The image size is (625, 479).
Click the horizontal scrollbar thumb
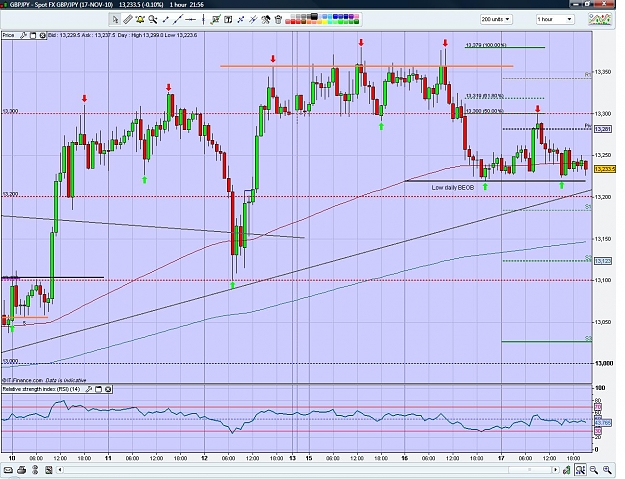(x=530, y=470)
